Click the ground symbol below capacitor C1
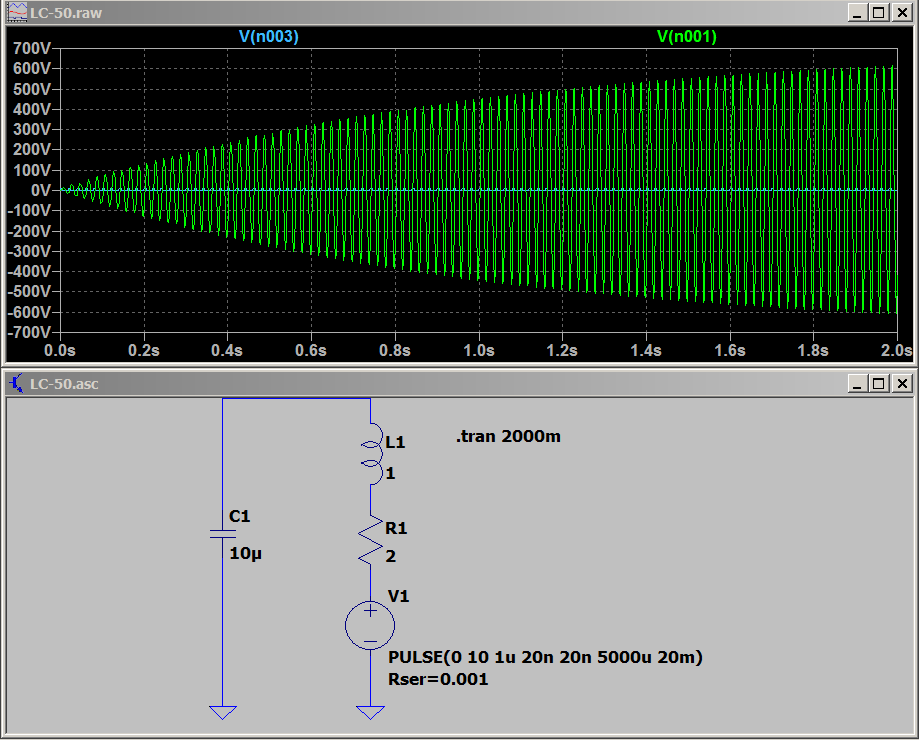The image size is (919, 740). pos(222,712)
